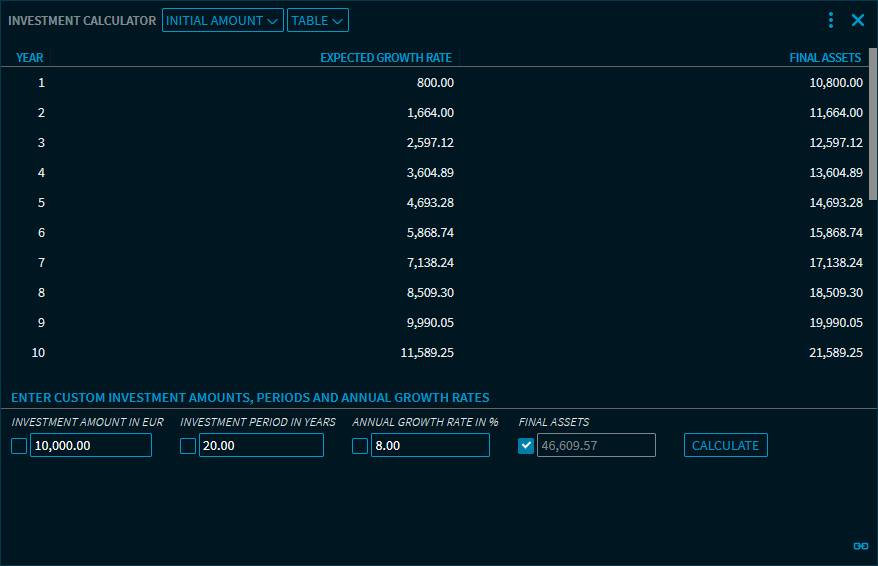Image resolution: width=878 pixels, height=566 pixels.
Task: Focus the Investment Period in Years field
Action: click(x=261, y=446)
